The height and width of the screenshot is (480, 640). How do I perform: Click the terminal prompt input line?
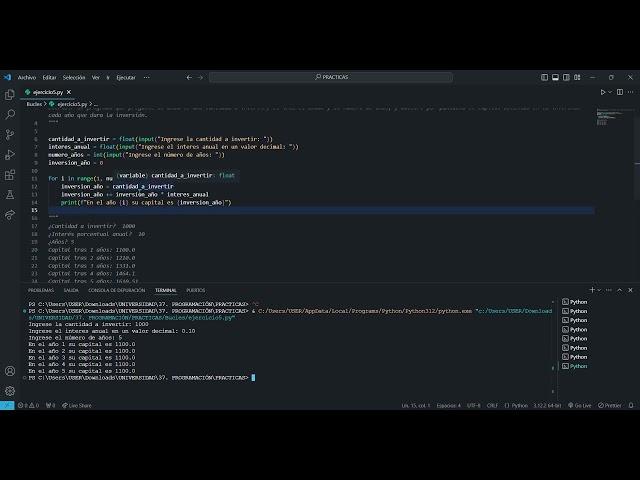point(142,378)
